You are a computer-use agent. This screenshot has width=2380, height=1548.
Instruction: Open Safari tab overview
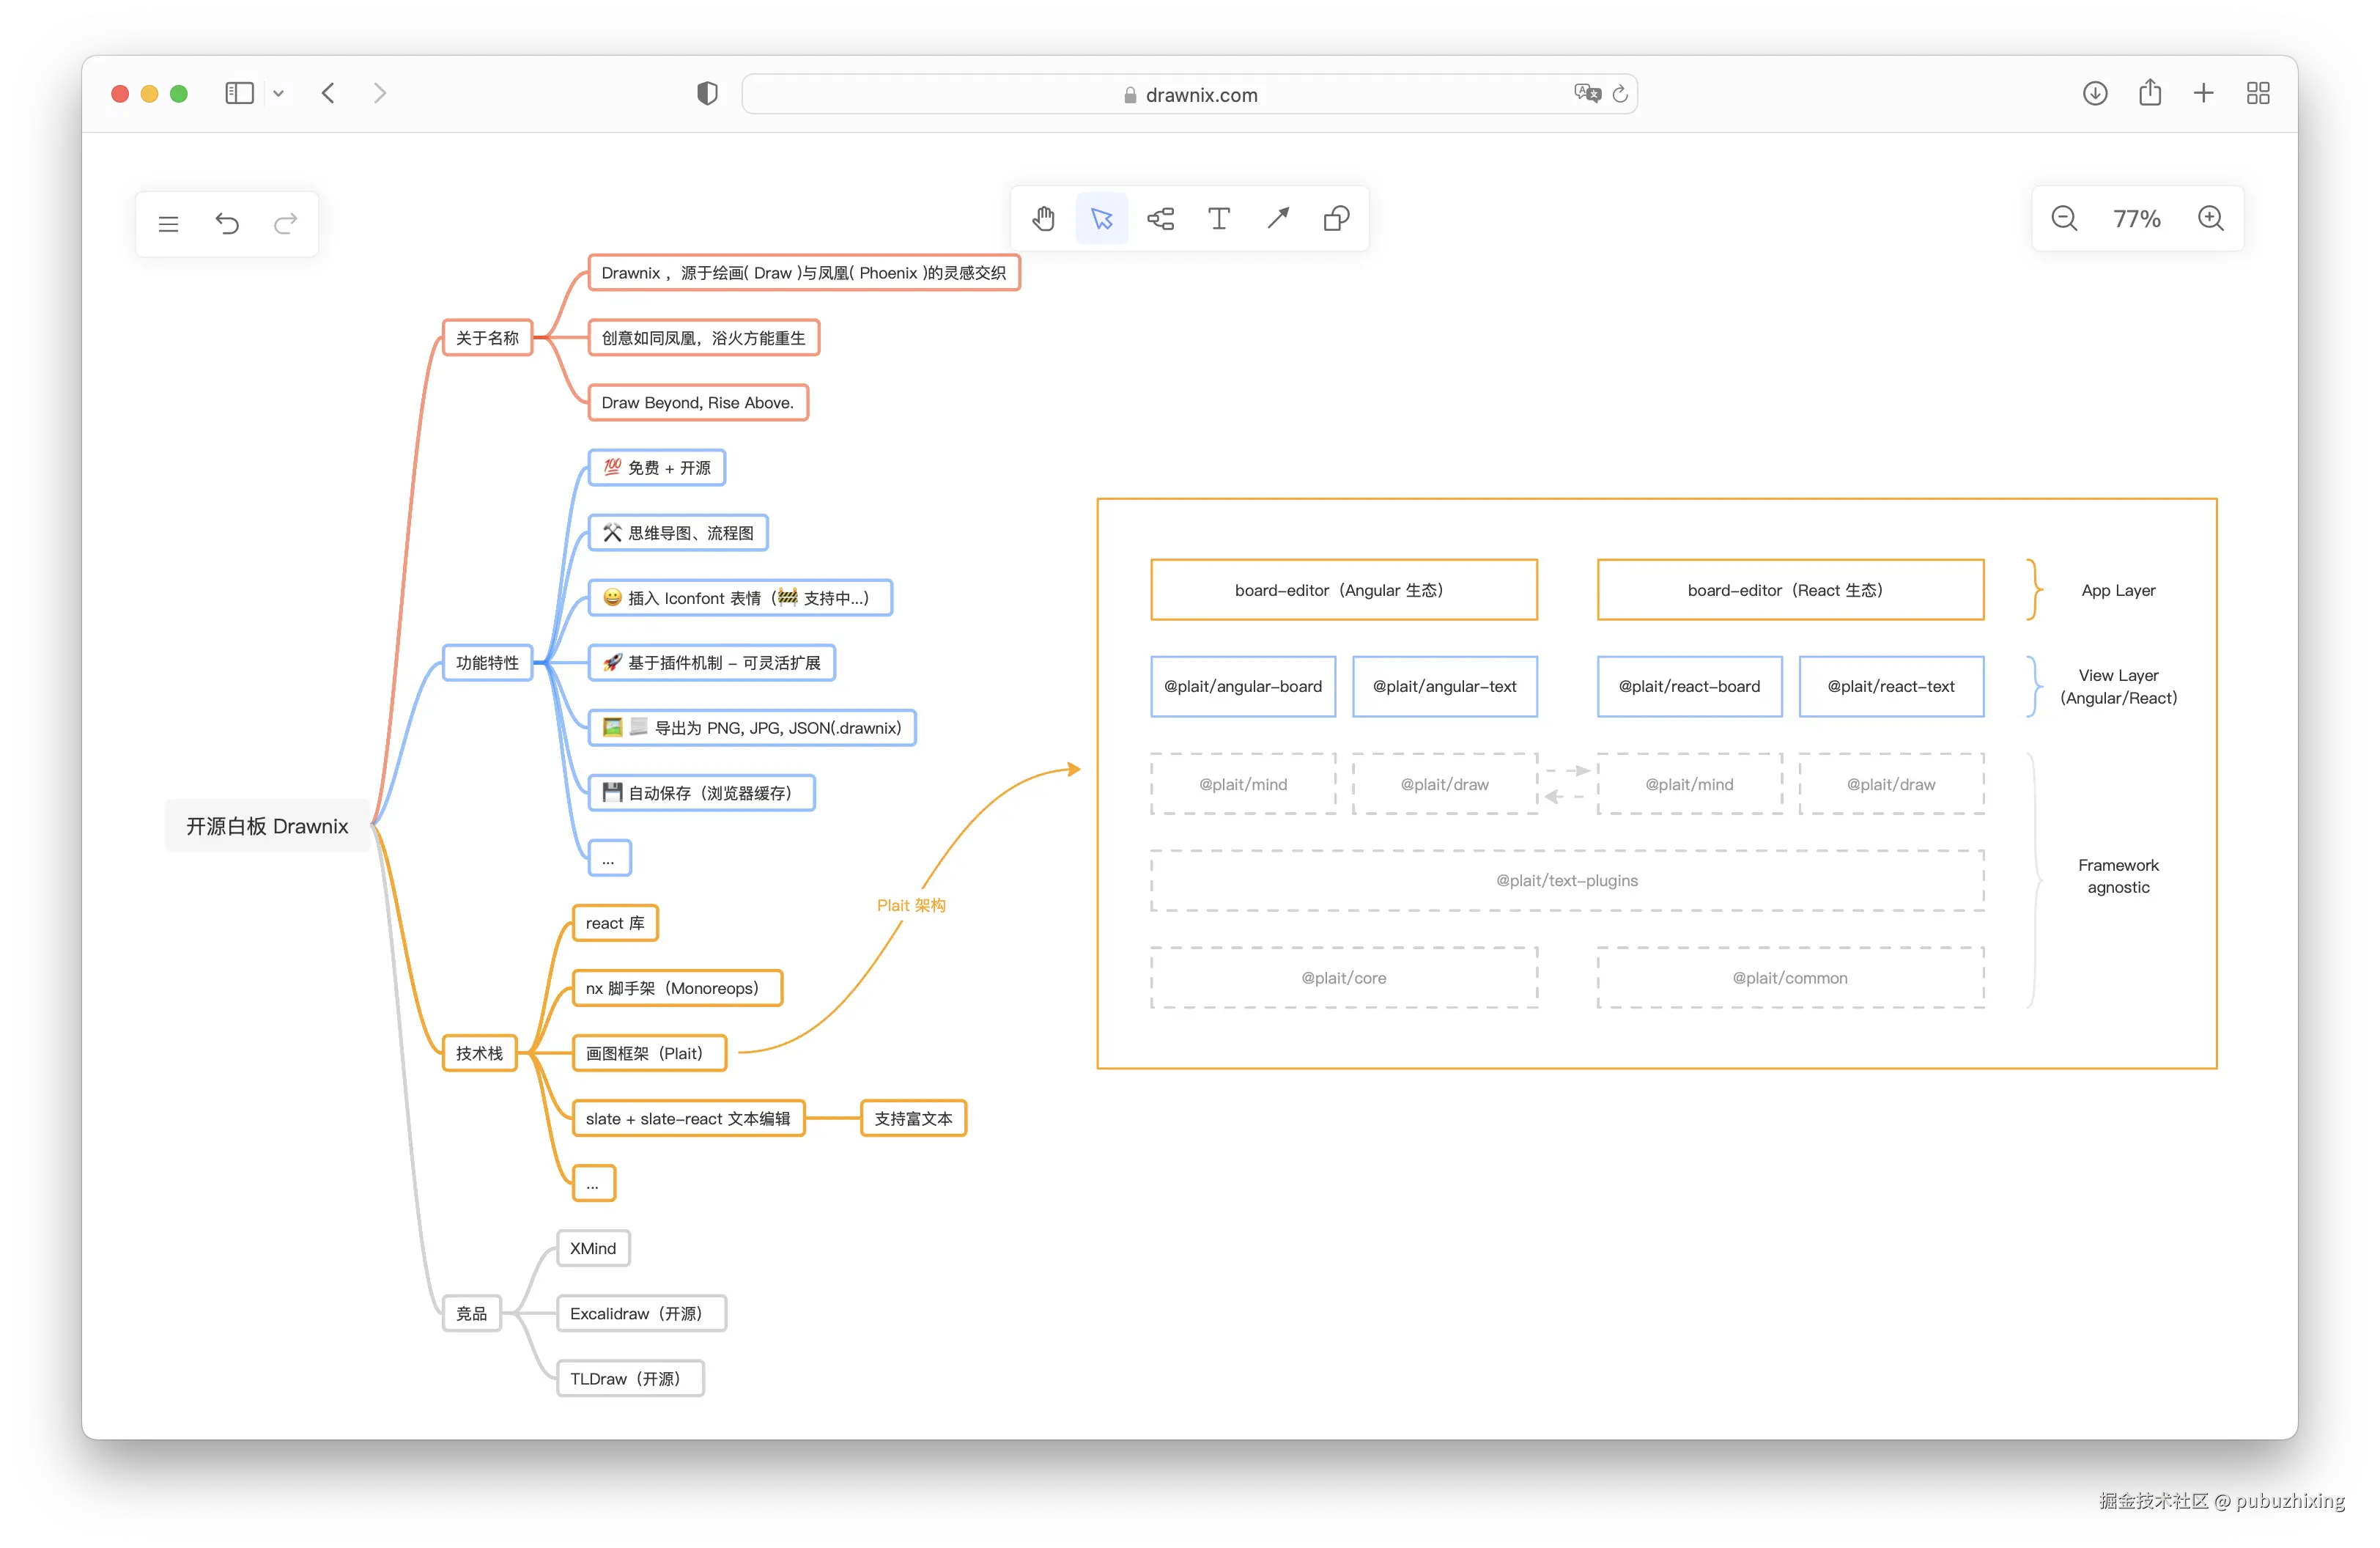point(2258,93)
